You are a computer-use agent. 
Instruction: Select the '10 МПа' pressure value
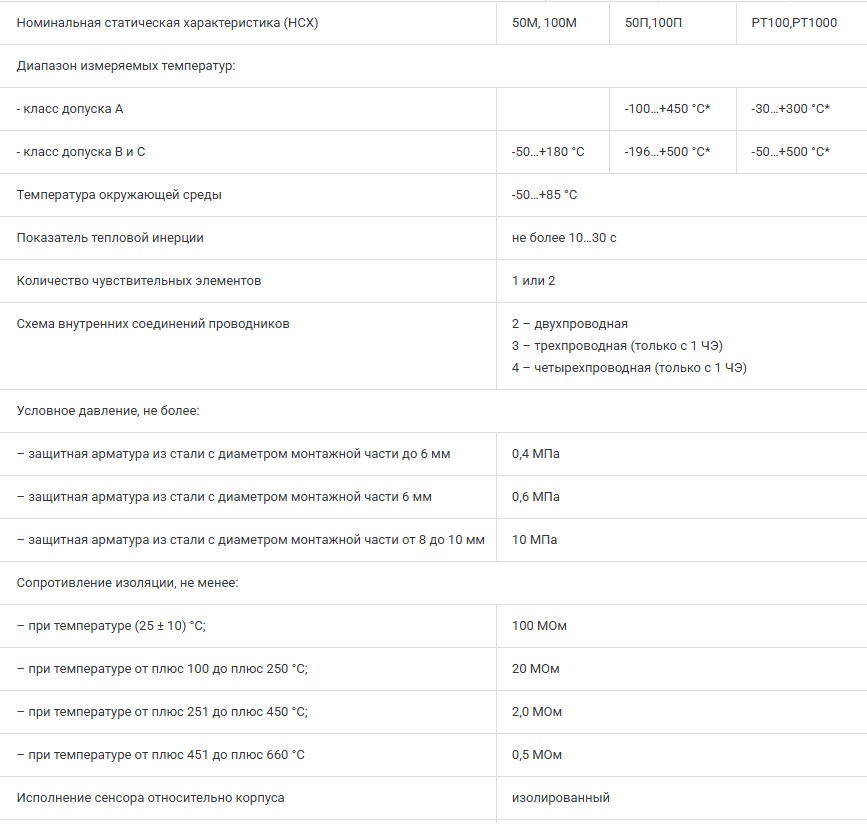[x=535, y=540]
